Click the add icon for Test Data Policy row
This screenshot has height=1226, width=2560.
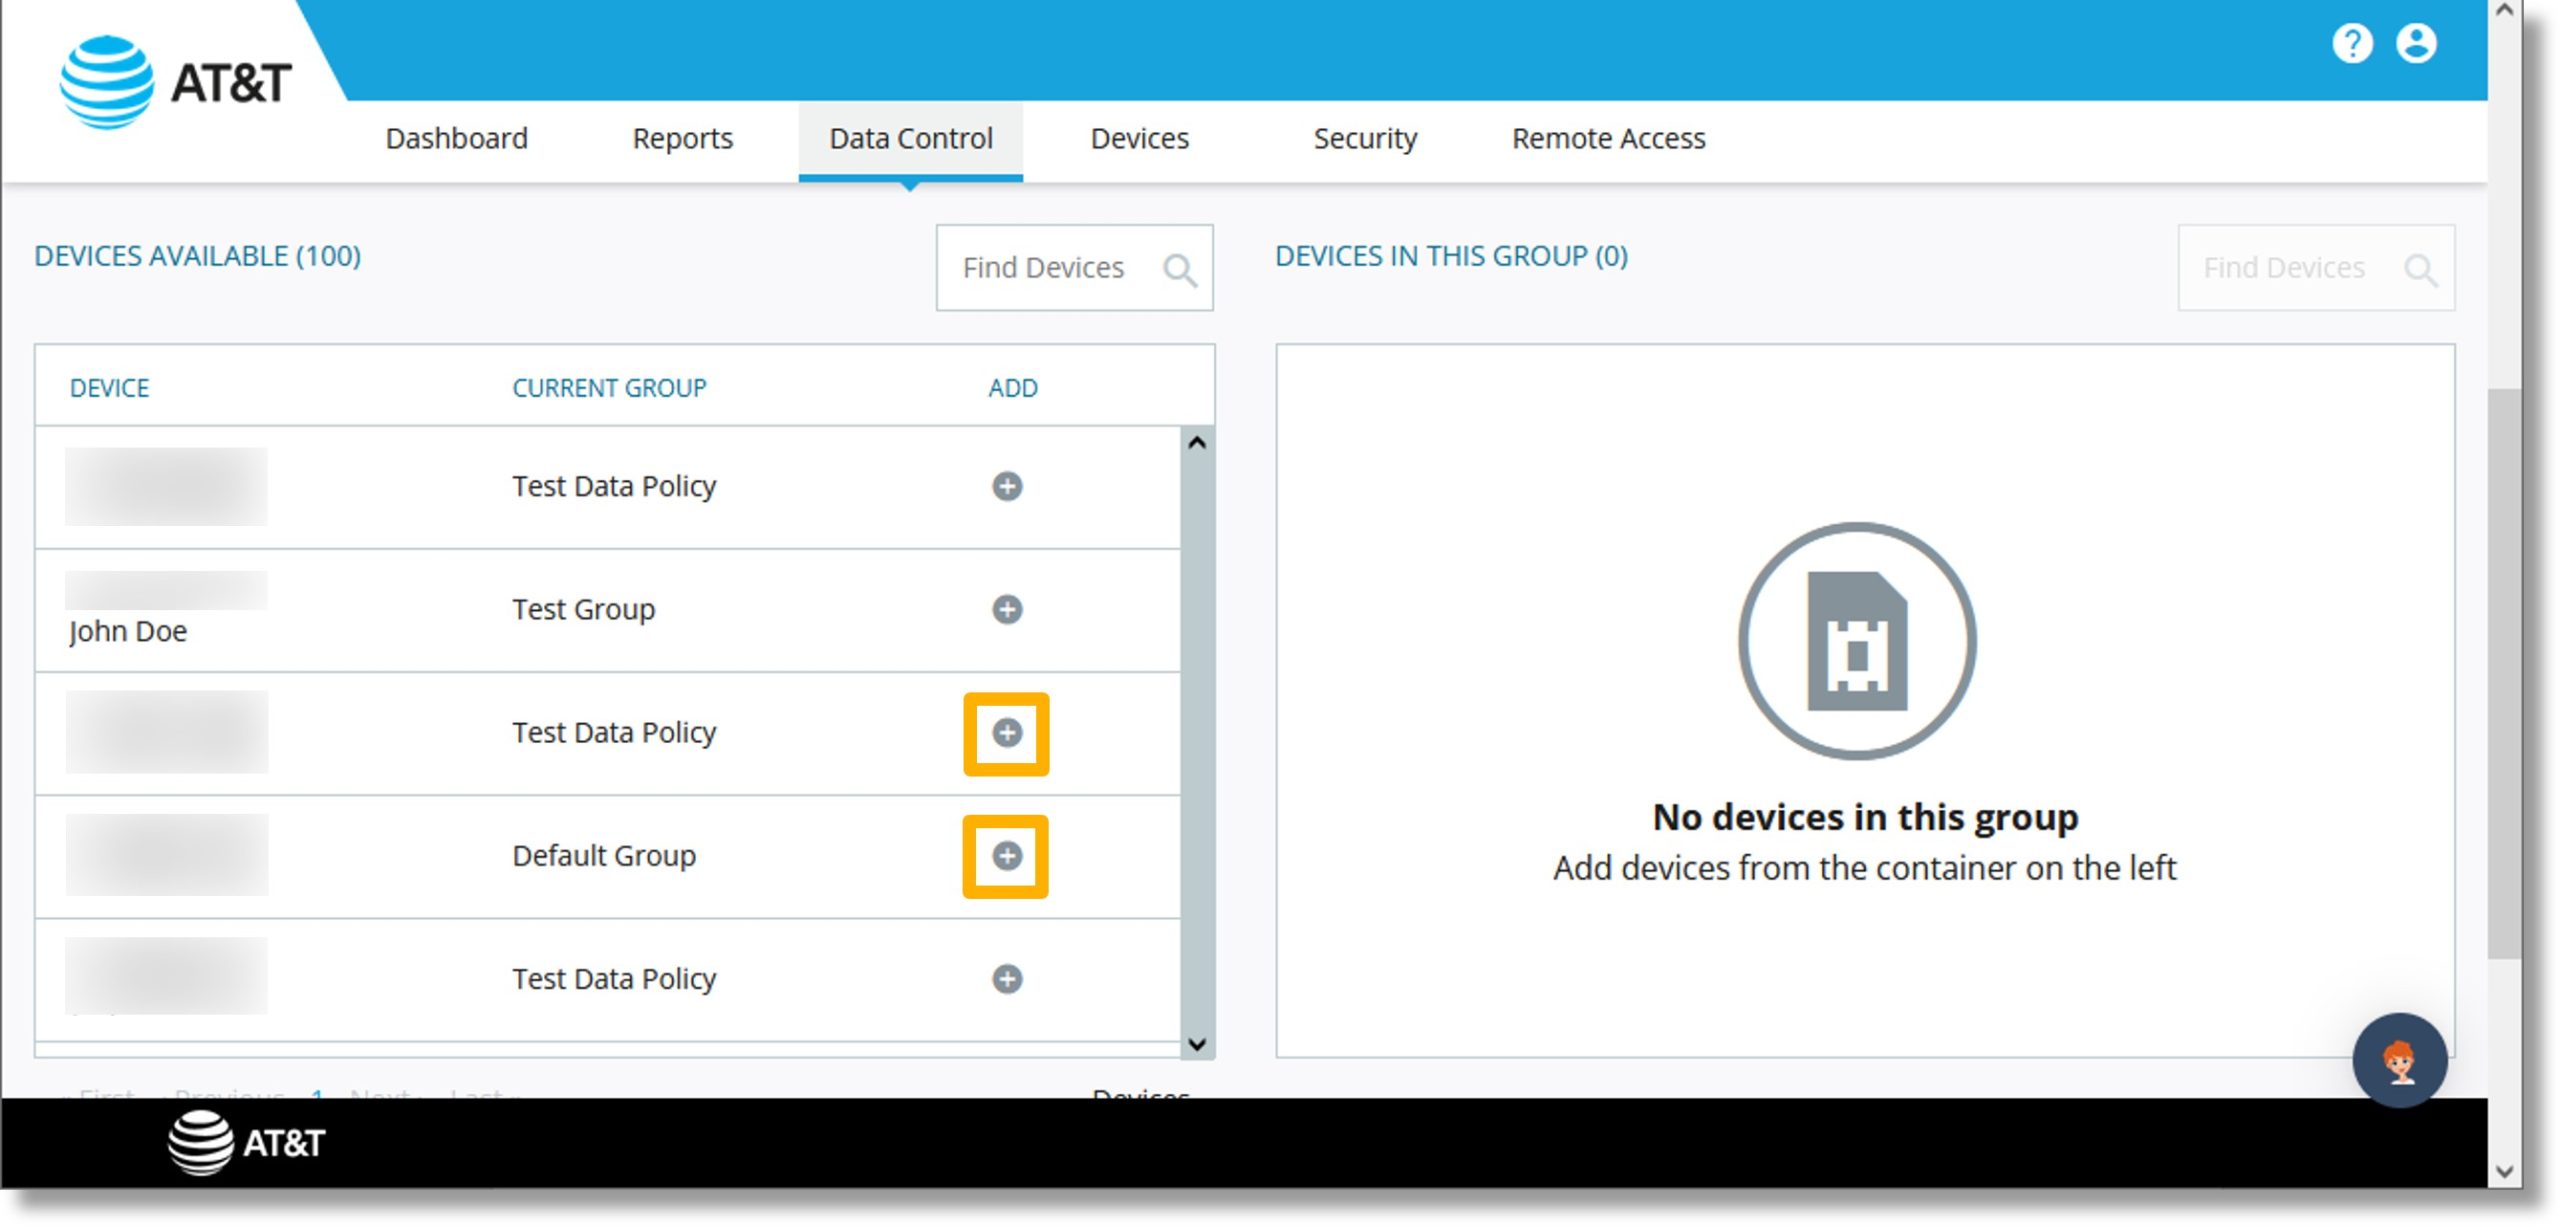click(1007, 731)
